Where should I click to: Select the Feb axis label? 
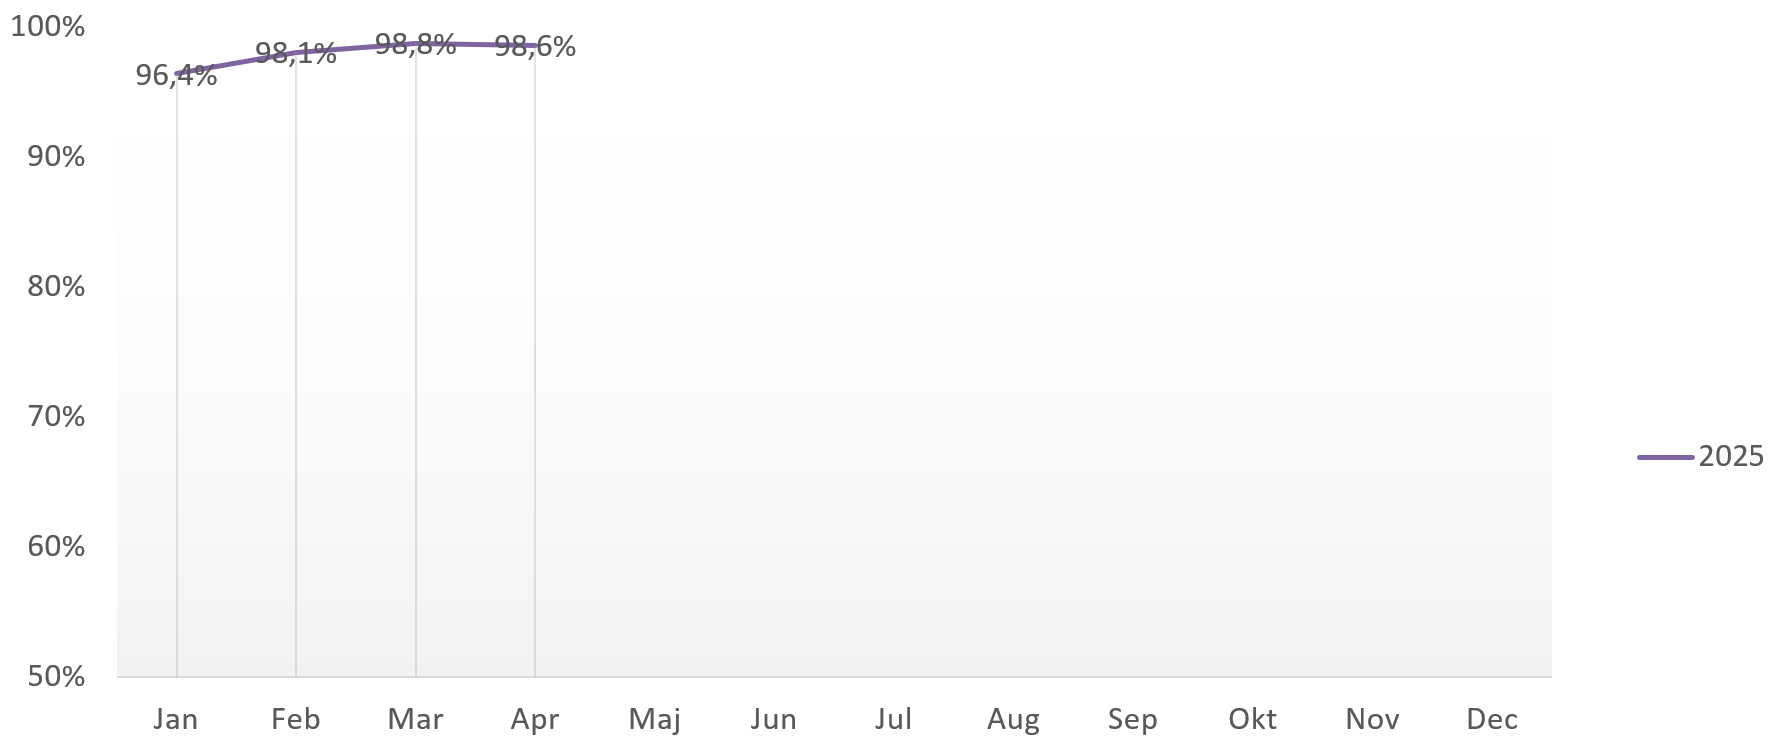[x=296, y=719]
